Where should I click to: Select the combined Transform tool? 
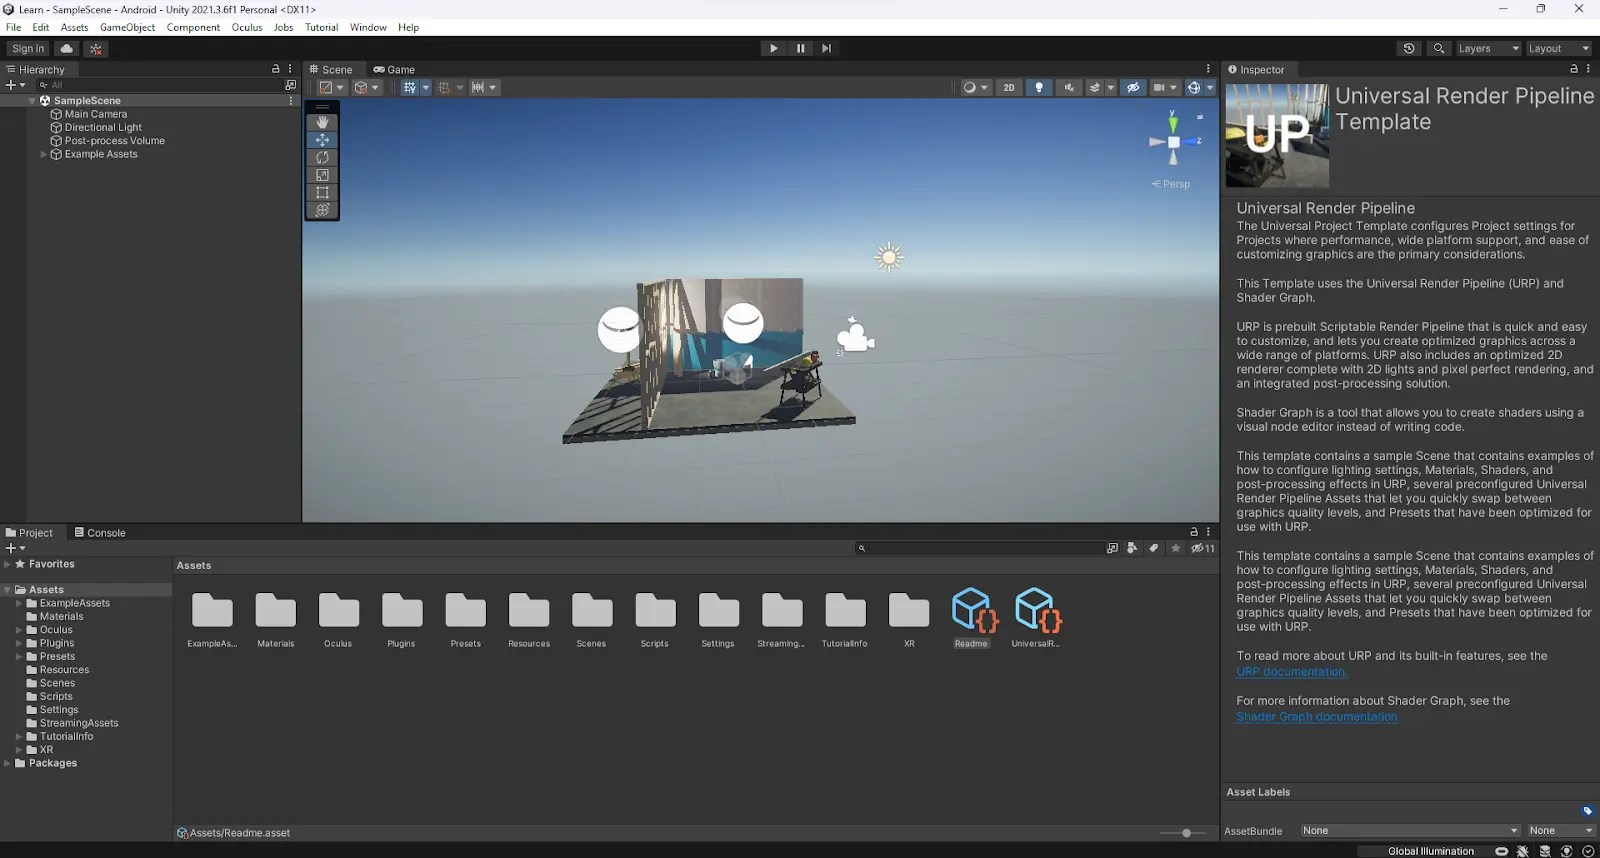[x=322, y=210]
